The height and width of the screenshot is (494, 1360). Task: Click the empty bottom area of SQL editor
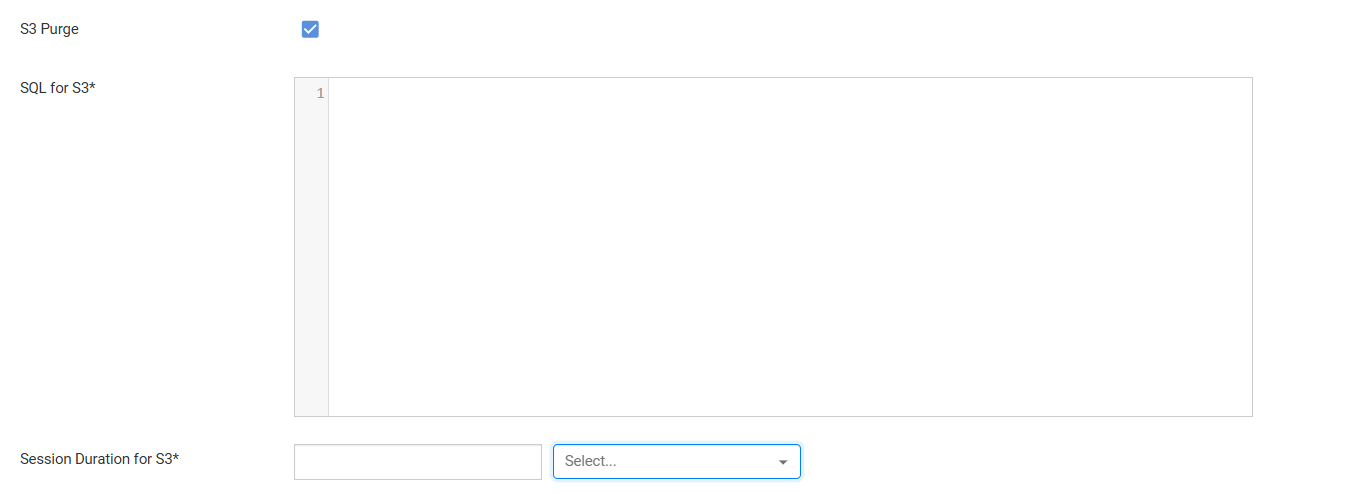click(x=790, y=380)
